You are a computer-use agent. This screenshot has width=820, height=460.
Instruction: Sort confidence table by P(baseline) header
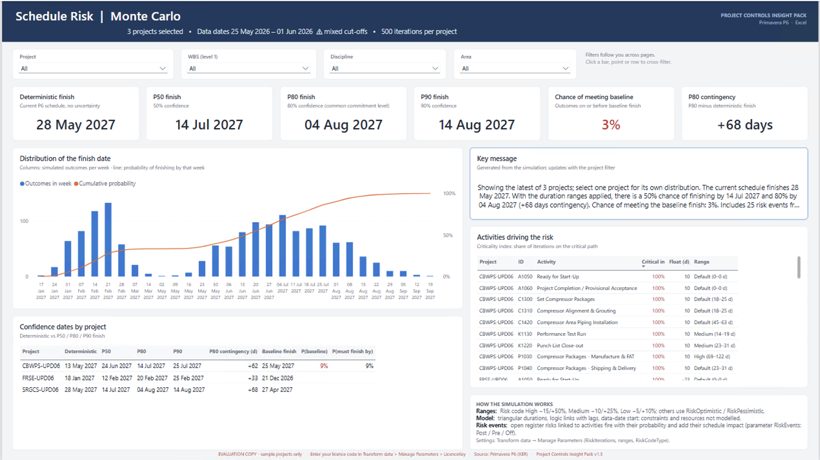tap(314, 352)
